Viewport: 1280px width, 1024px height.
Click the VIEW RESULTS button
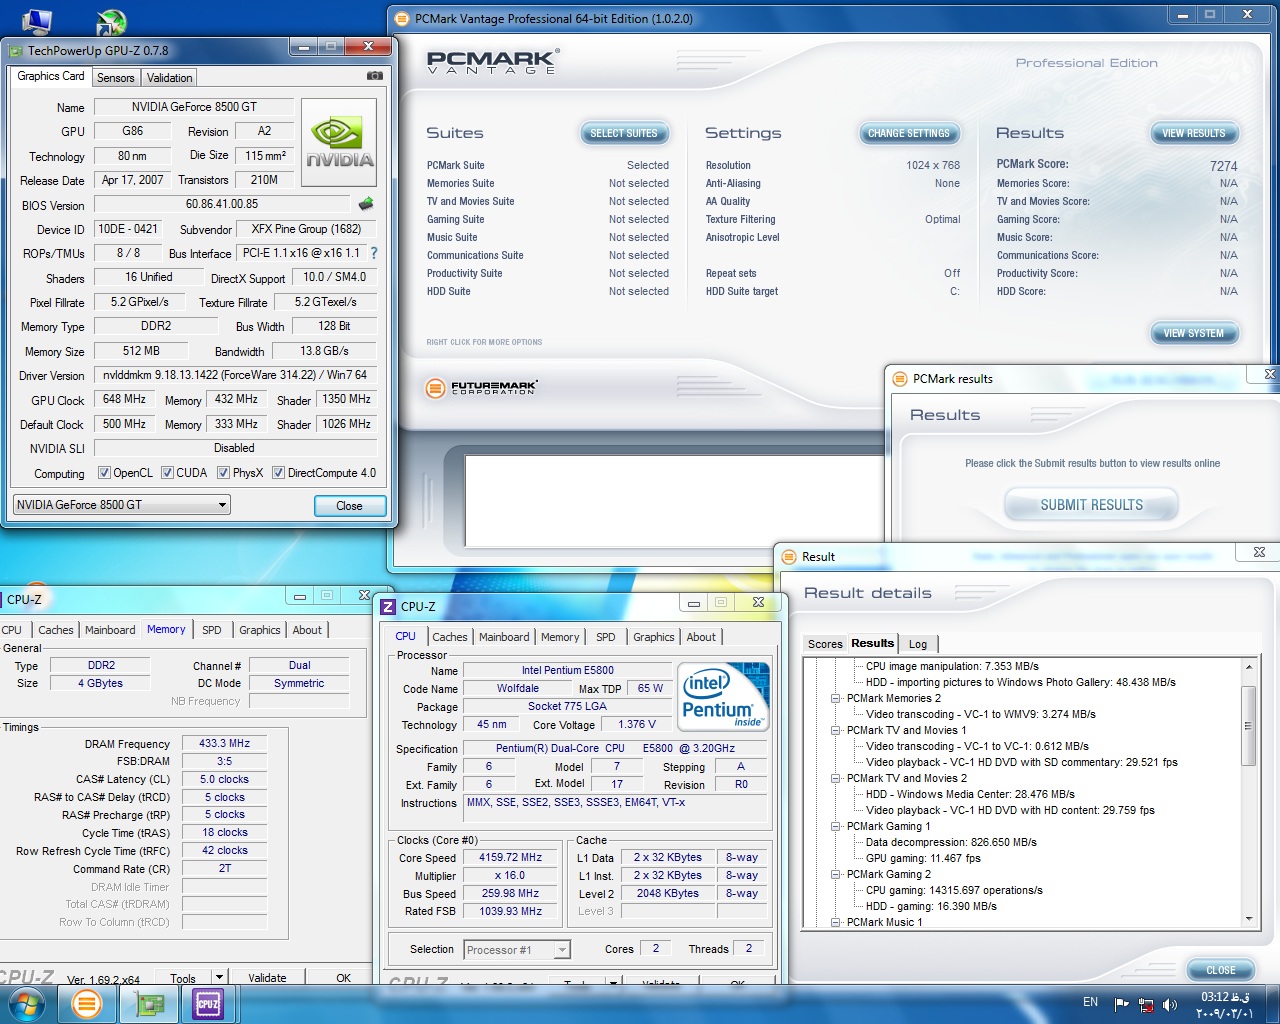pos(1193,133)
